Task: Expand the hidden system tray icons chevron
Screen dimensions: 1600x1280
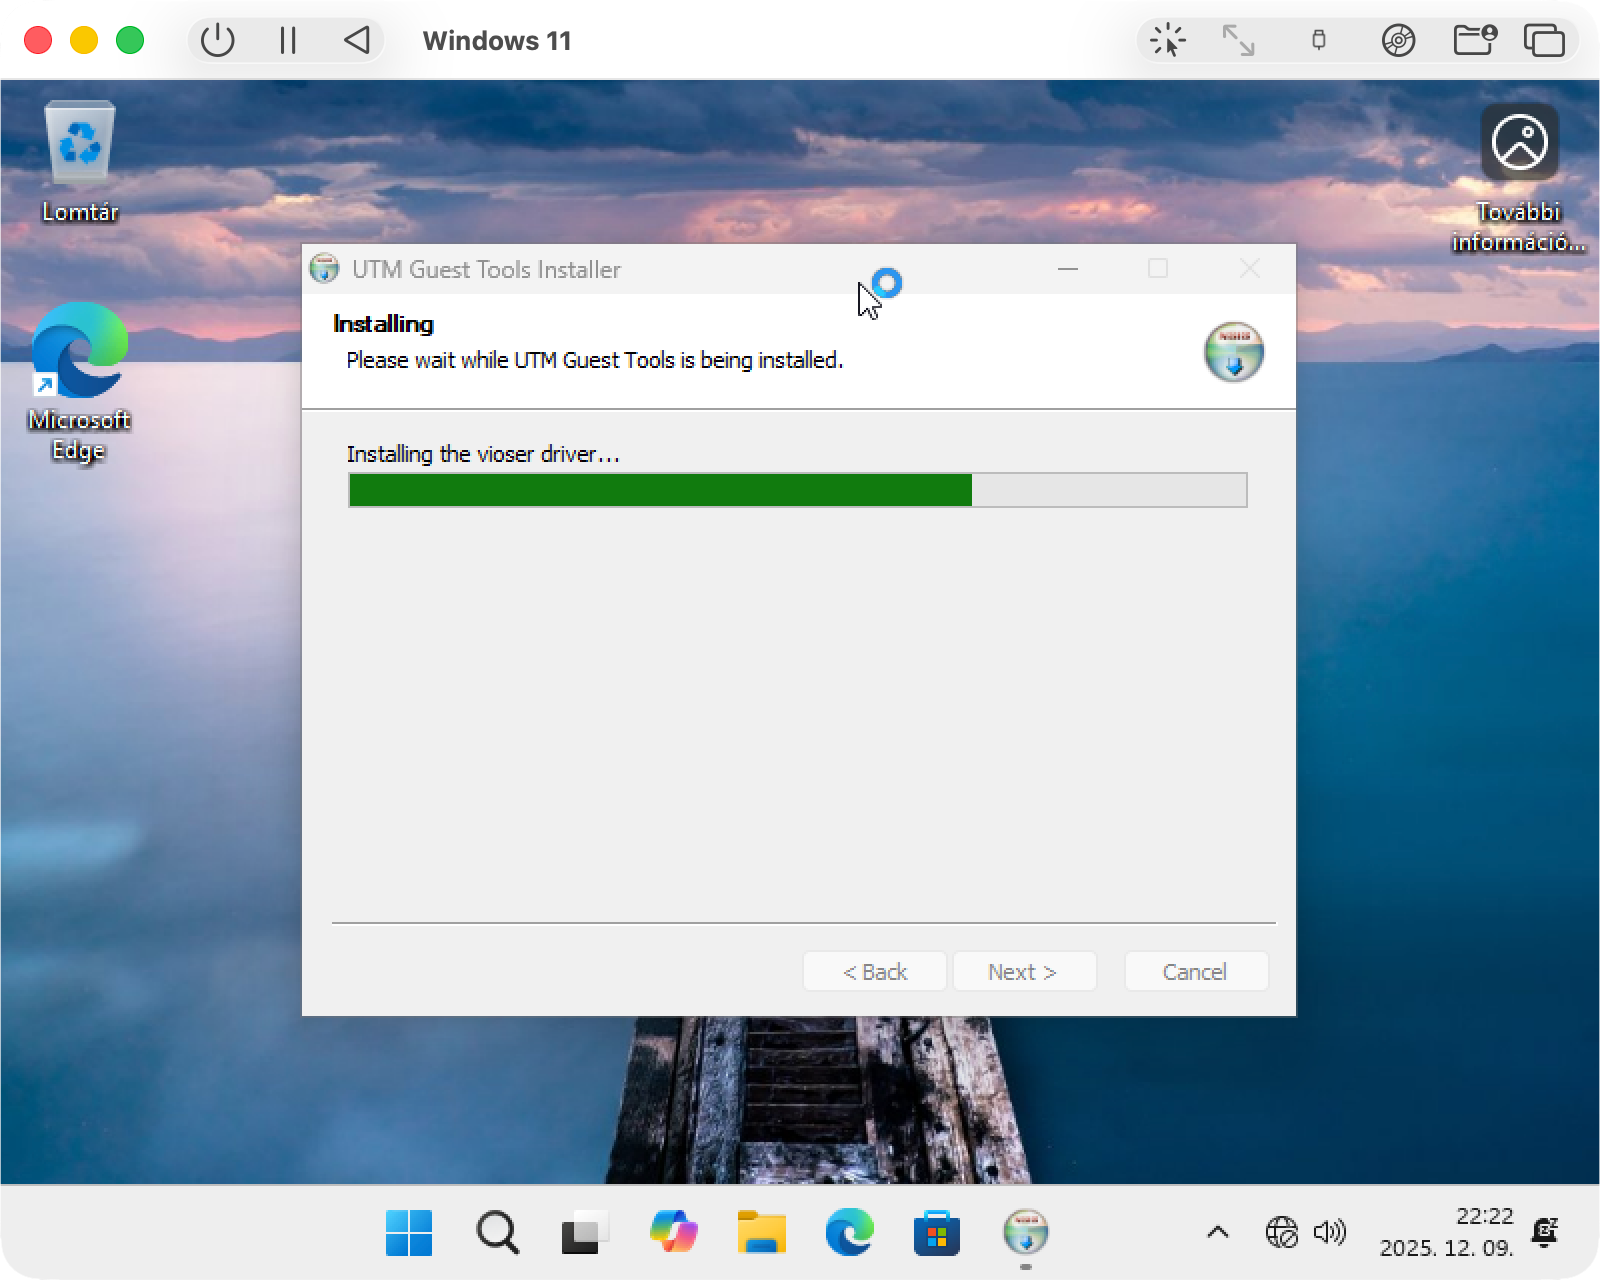Action: [1217, 1233]
